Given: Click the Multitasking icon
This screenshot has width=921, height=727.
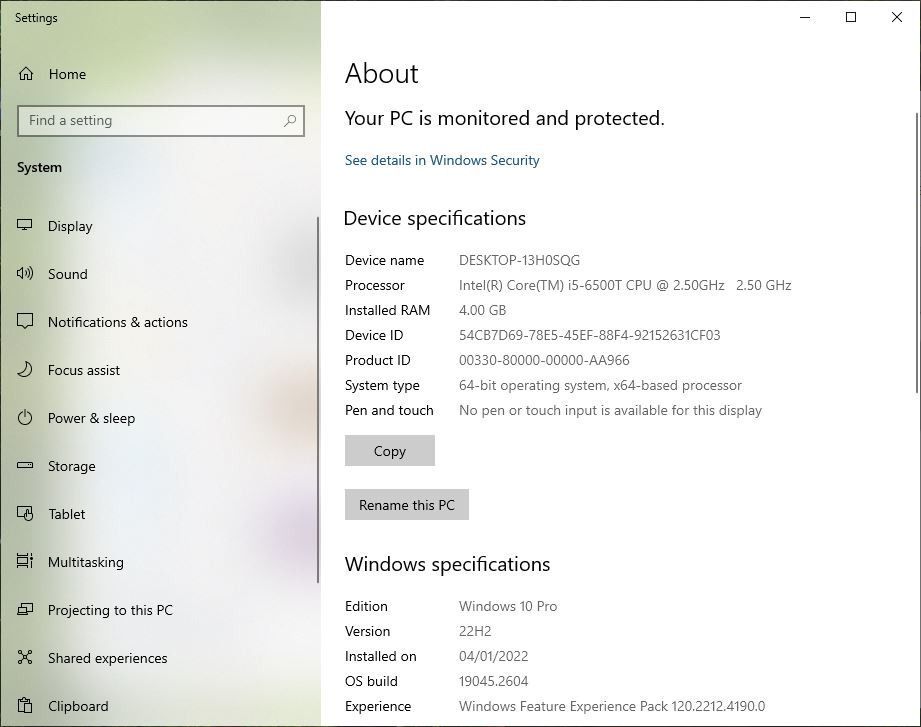Looking at the screenshot, I should (x=25, y=561).
